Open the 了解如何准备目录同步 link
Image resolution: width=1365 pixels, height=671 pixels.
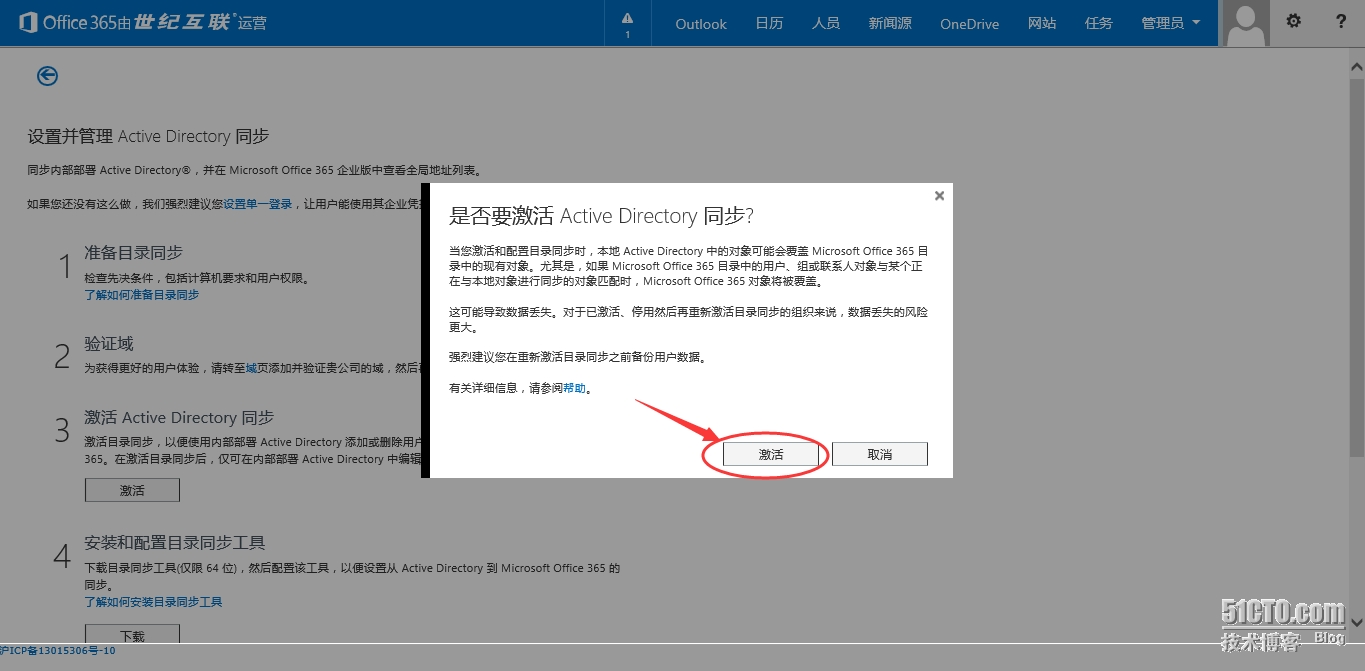pyautogui.click(x=141, y=295)
